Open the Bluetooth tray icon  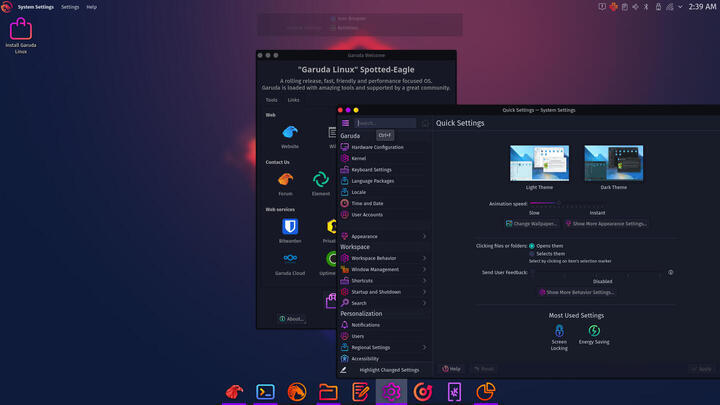[646, 7]
